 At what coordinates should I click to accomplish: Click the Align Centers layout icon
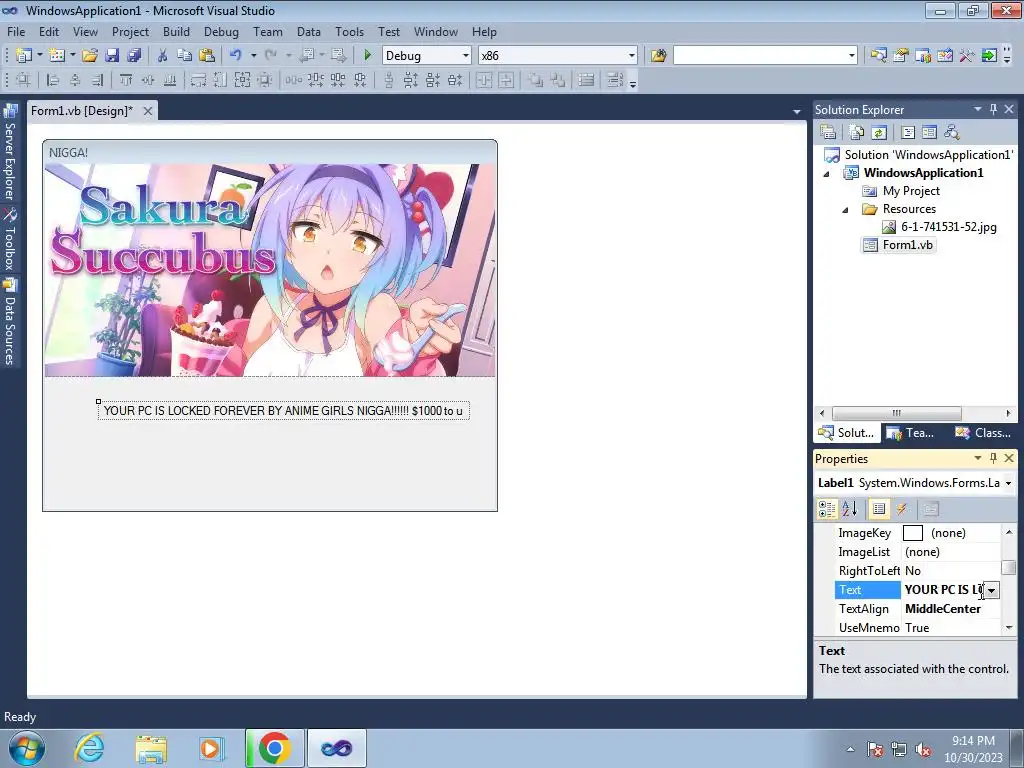[x=75, y=80]
